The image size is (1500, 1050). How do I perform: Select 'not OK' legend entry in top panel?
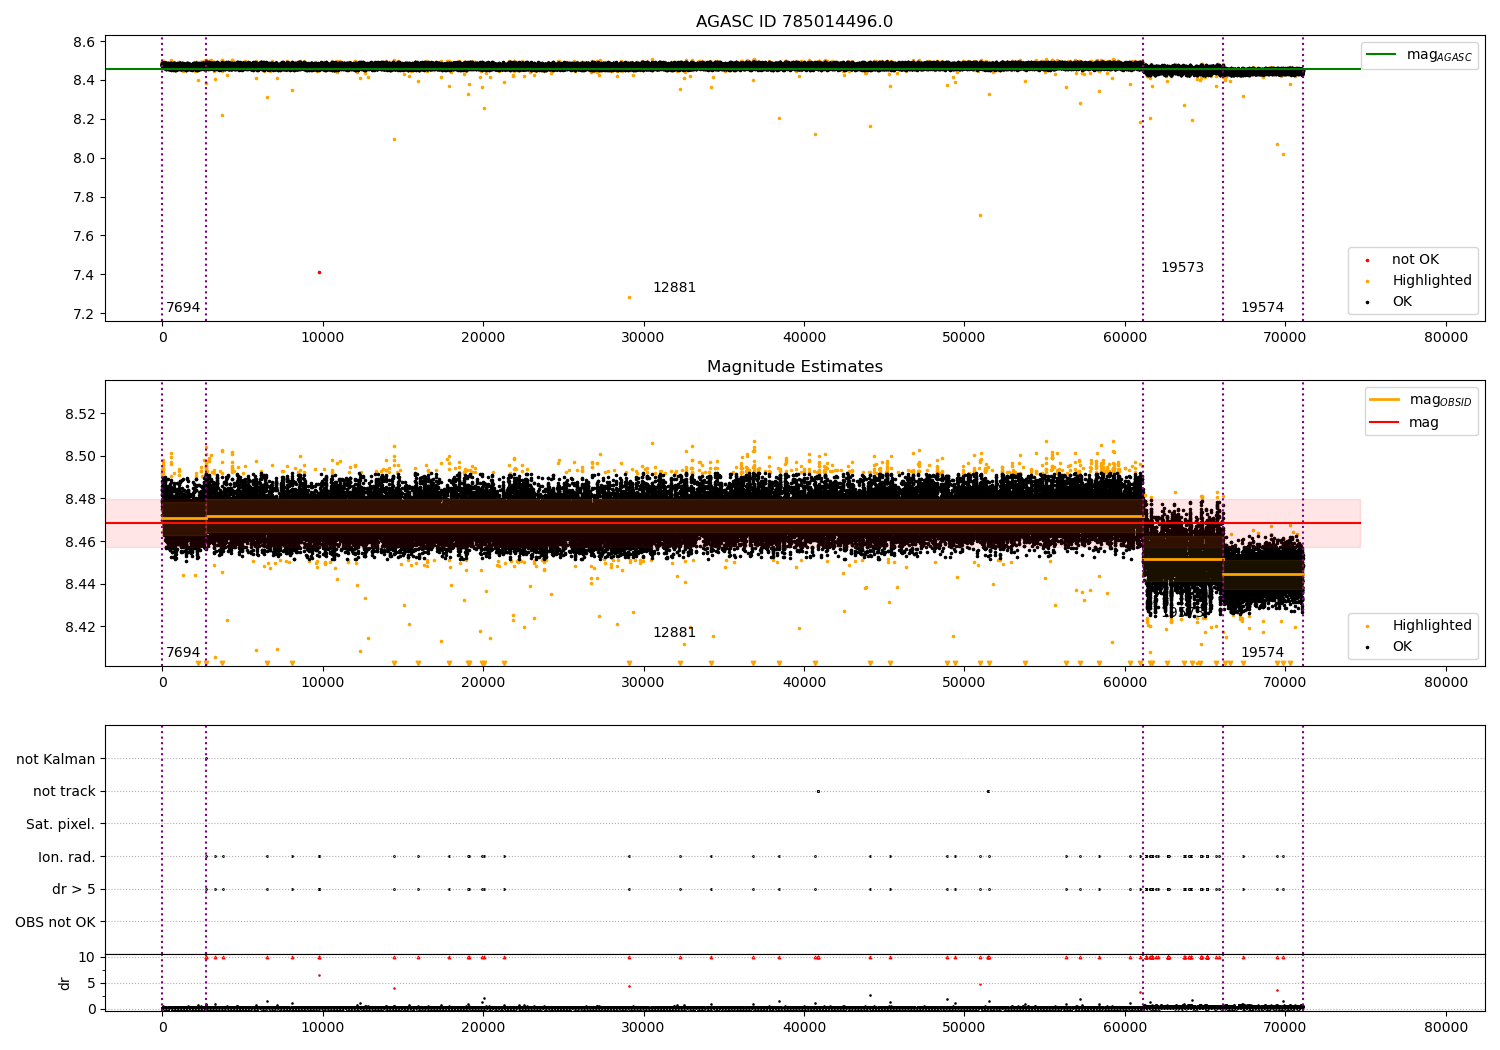pyautogui.click(x=1415, y=260)
